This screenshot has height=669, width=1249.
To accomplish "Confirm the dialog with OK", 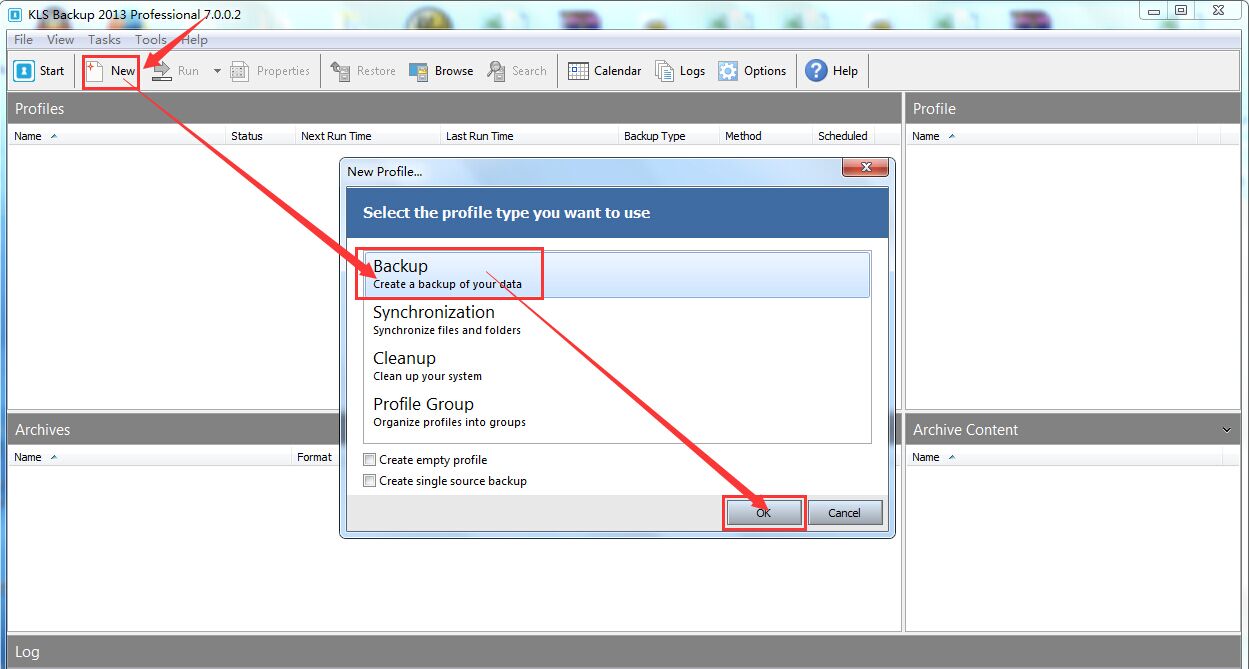I will [x=764, y=513].
